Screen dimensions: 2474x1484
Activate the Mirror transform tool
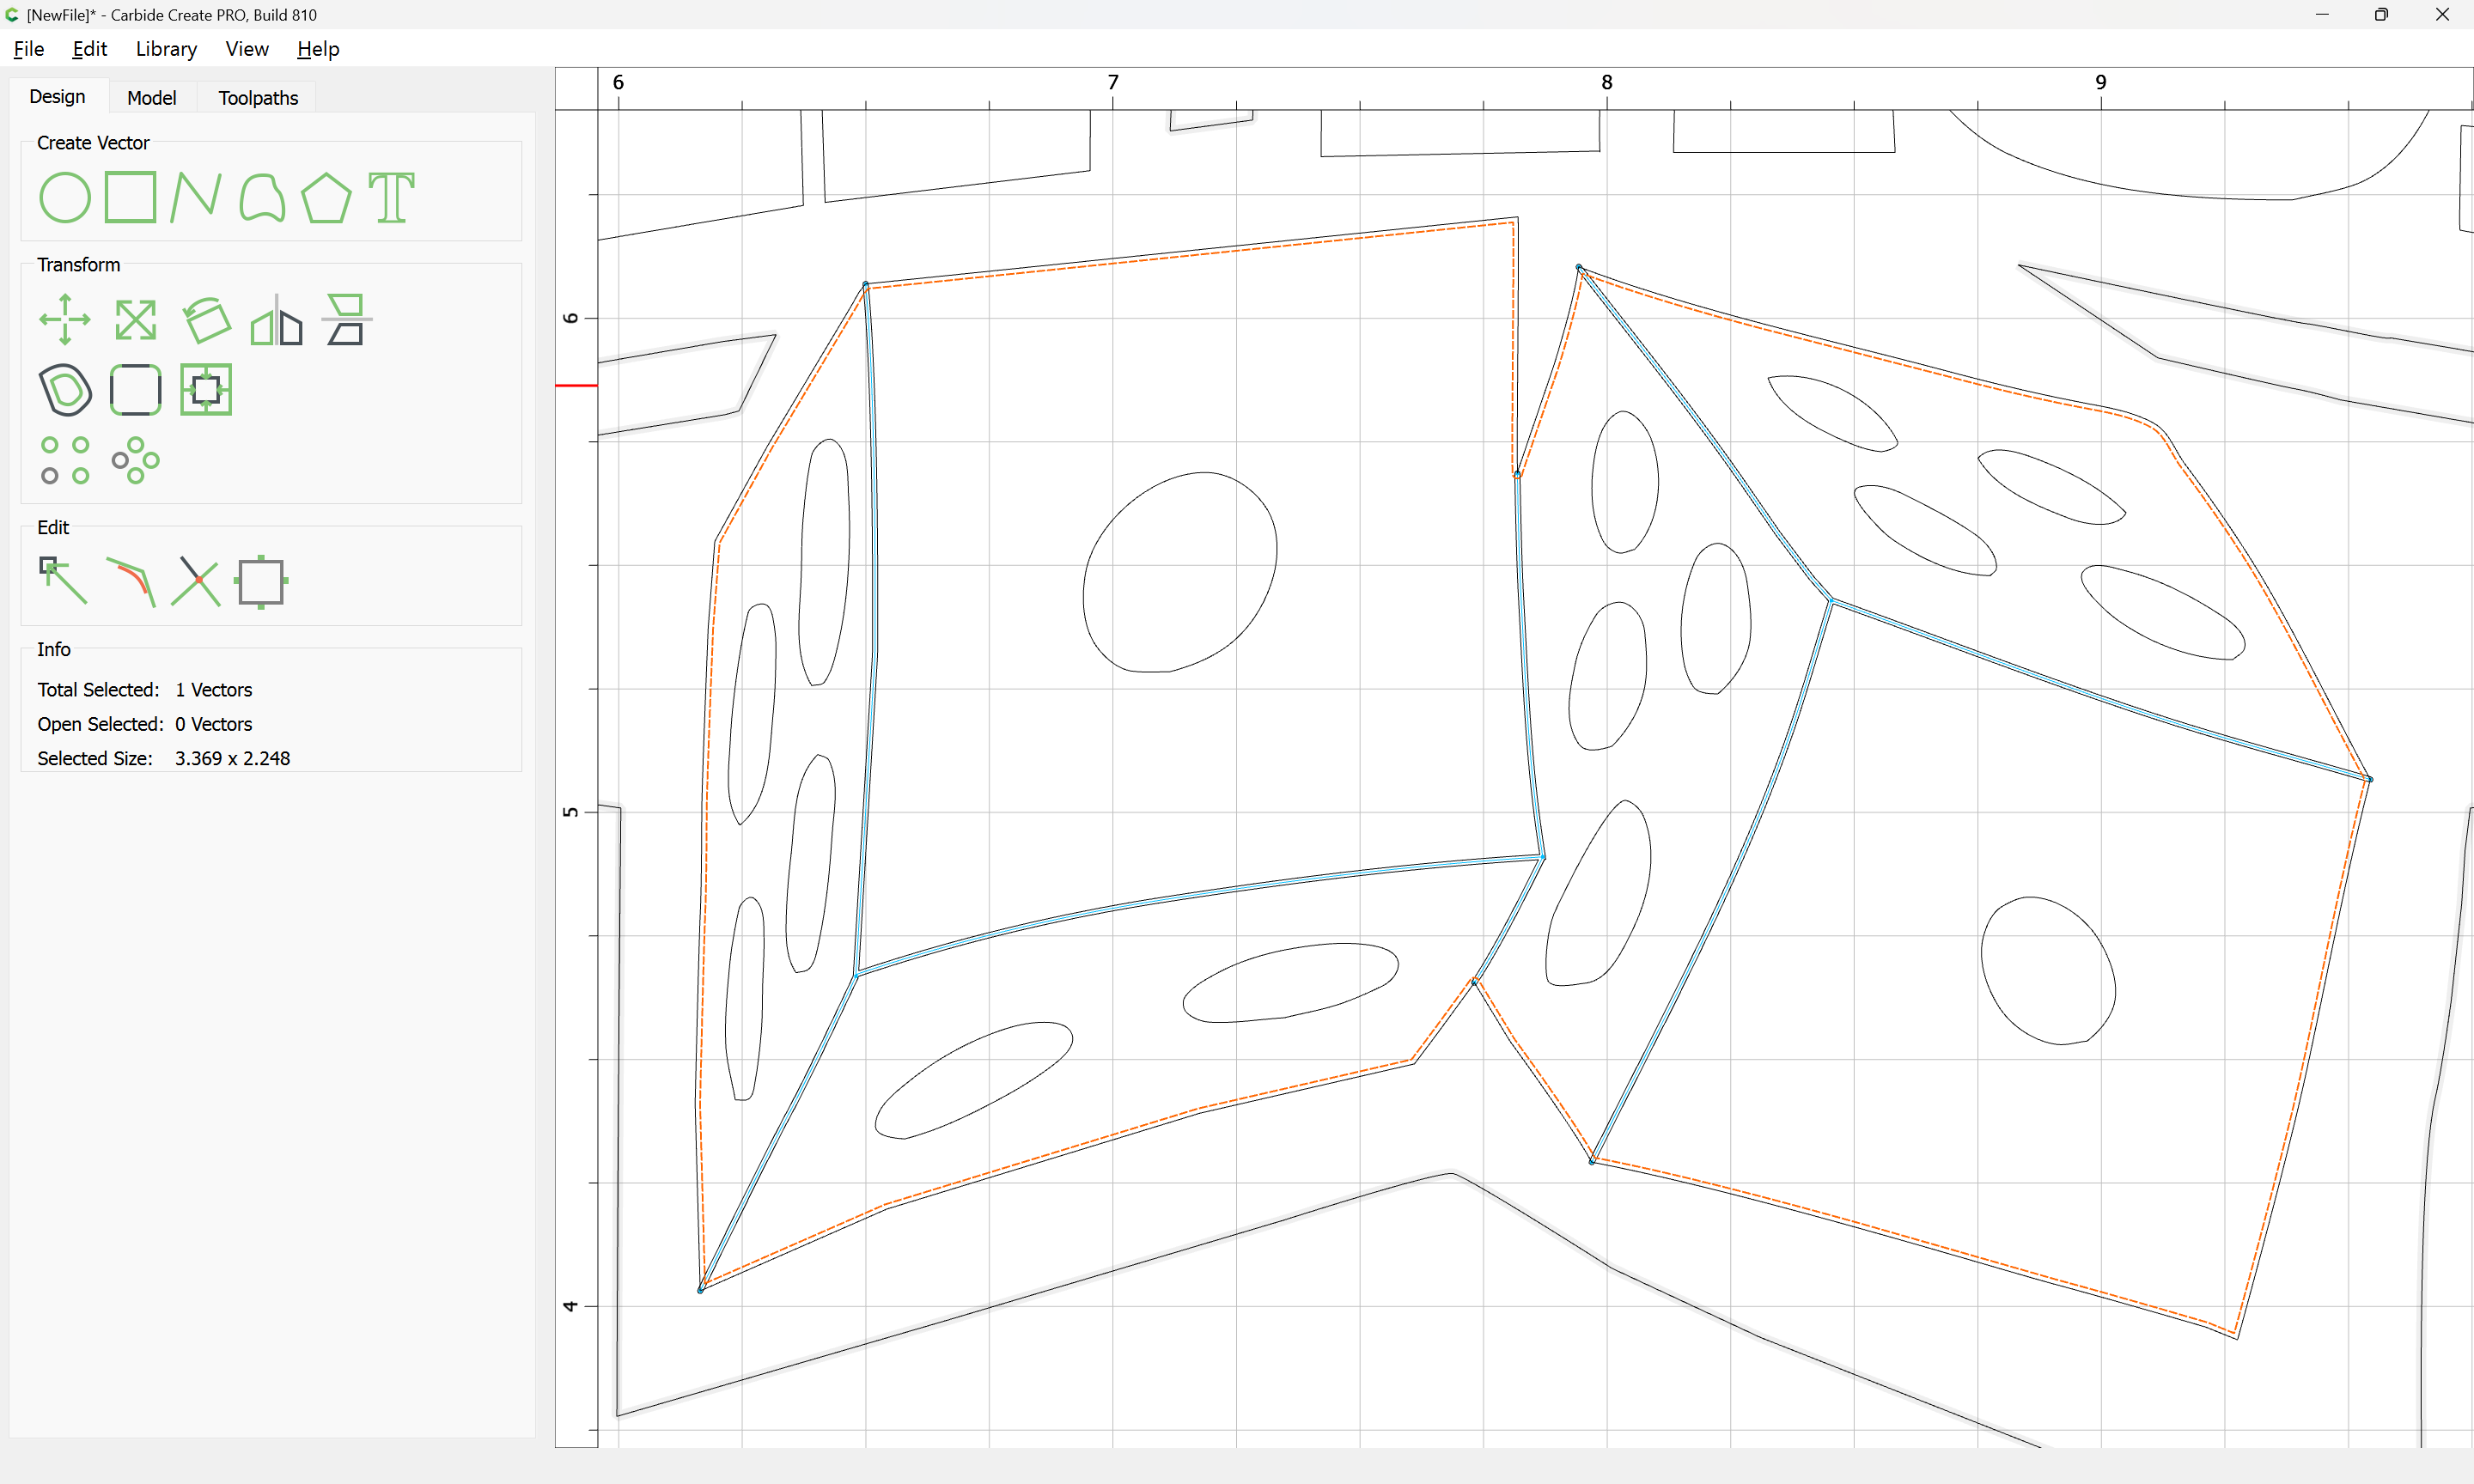pos(276,320)
